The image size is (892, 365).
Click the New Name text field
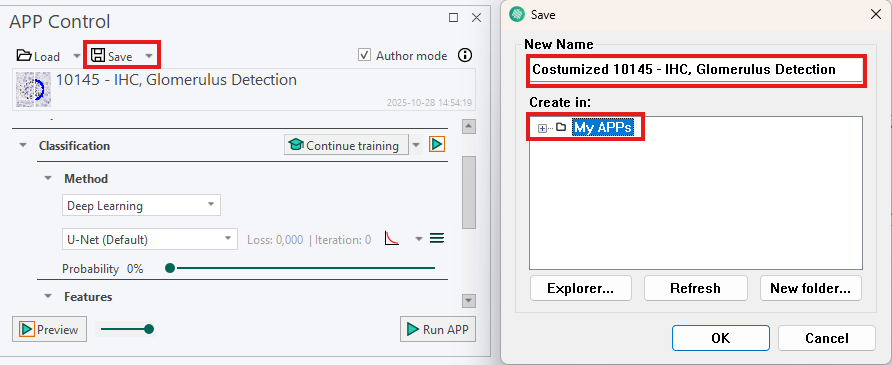click(x=696, y=70)
